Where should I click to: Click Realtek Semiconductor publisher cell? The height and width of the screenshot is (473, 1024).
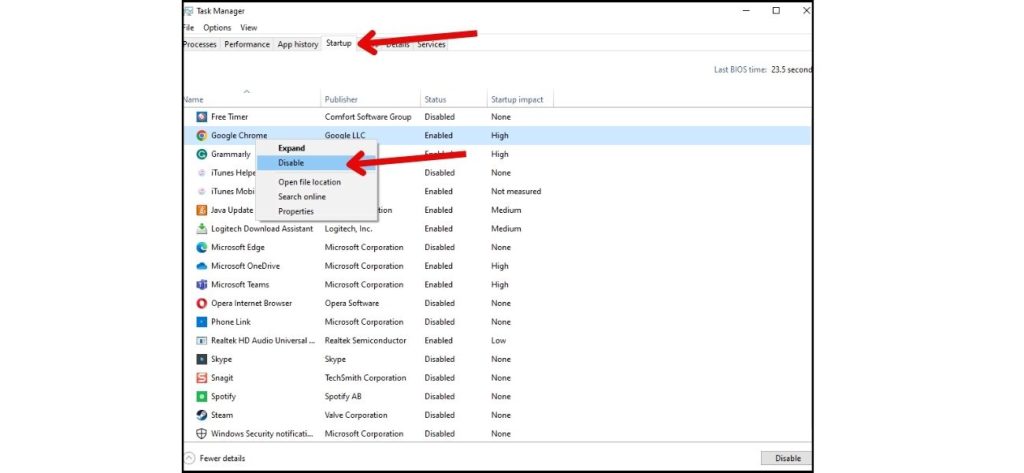point(365,340)
